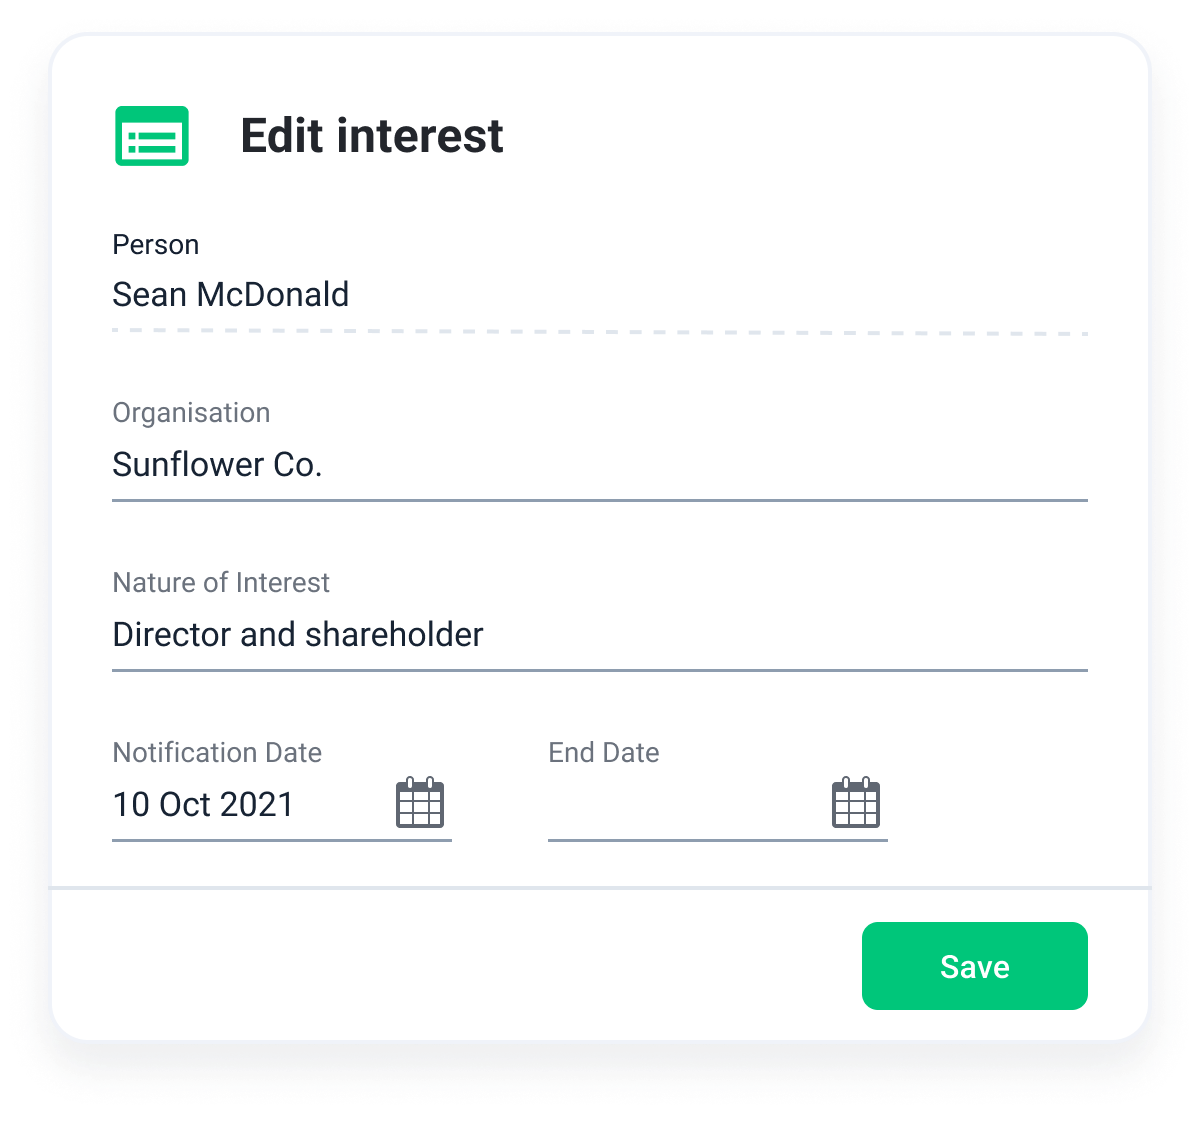Click the Person label above Sean McDonald
This screenshot has width=1200, height=1132.
[x=156, y=244]
